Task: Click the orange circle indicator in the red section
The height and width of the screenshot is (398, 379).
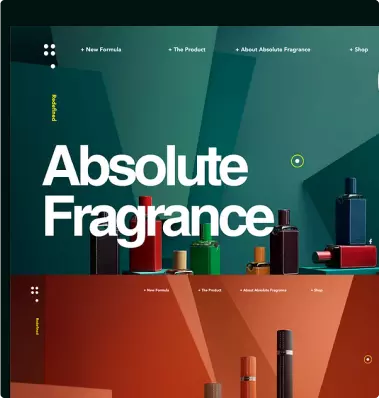Action: pyautogui.click(x=368, y=359)
